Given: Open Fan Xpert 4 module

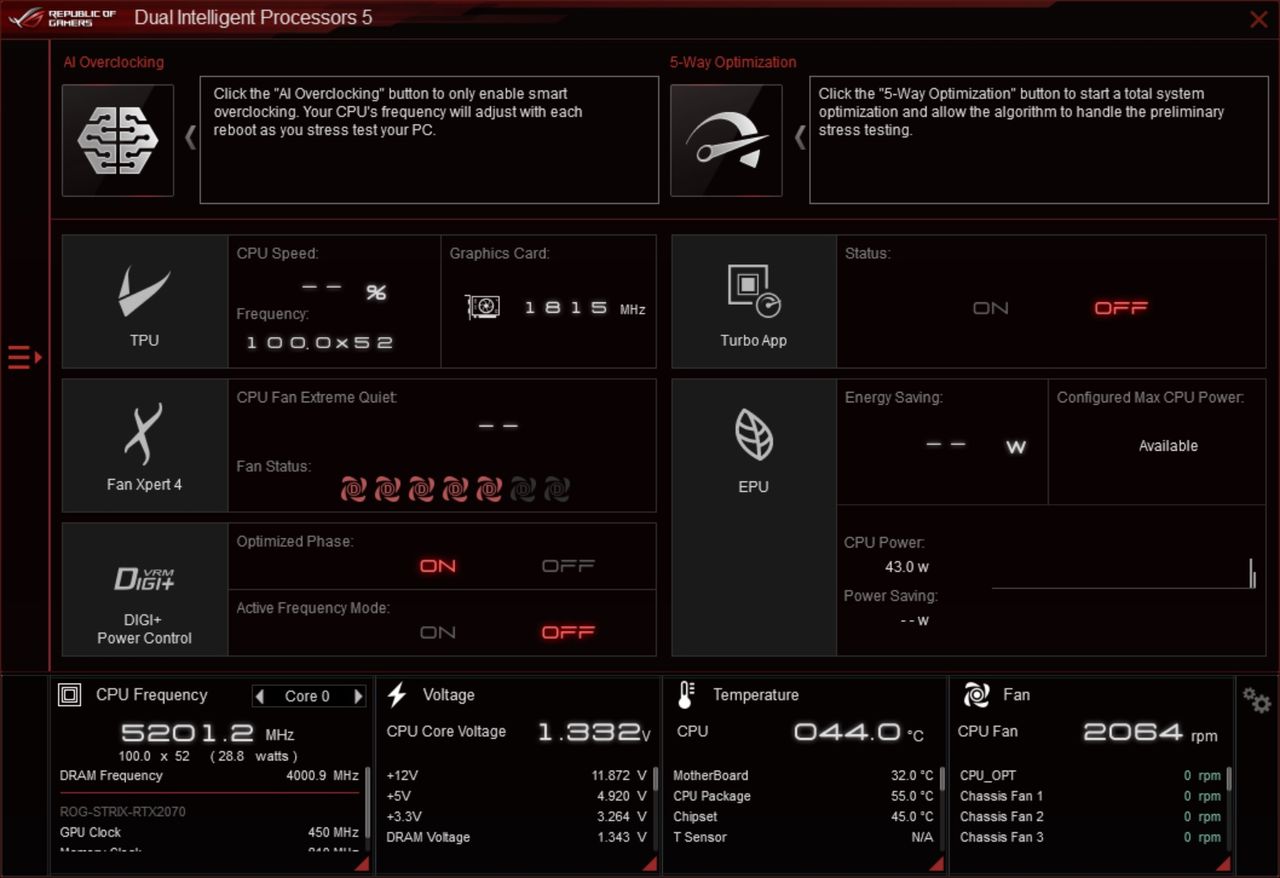Looking at the screenshot, I should pos(145,446).
